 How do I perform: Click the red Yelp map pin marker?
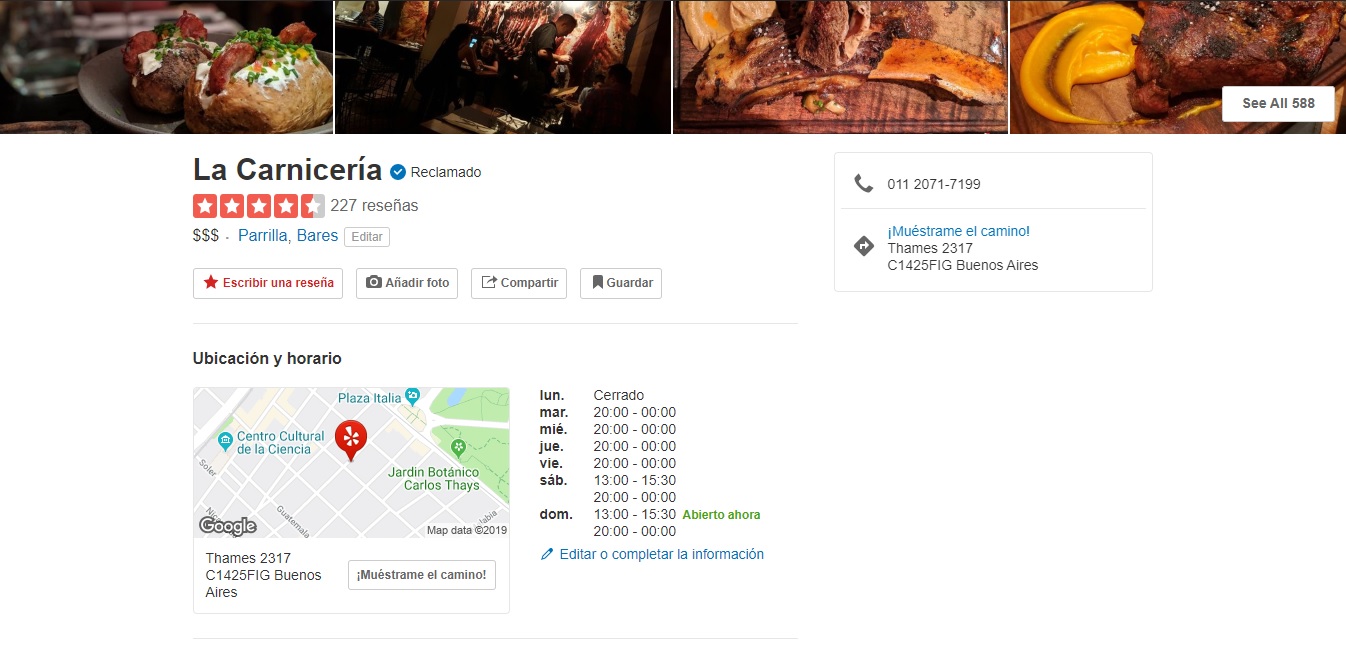pos(351,440)
